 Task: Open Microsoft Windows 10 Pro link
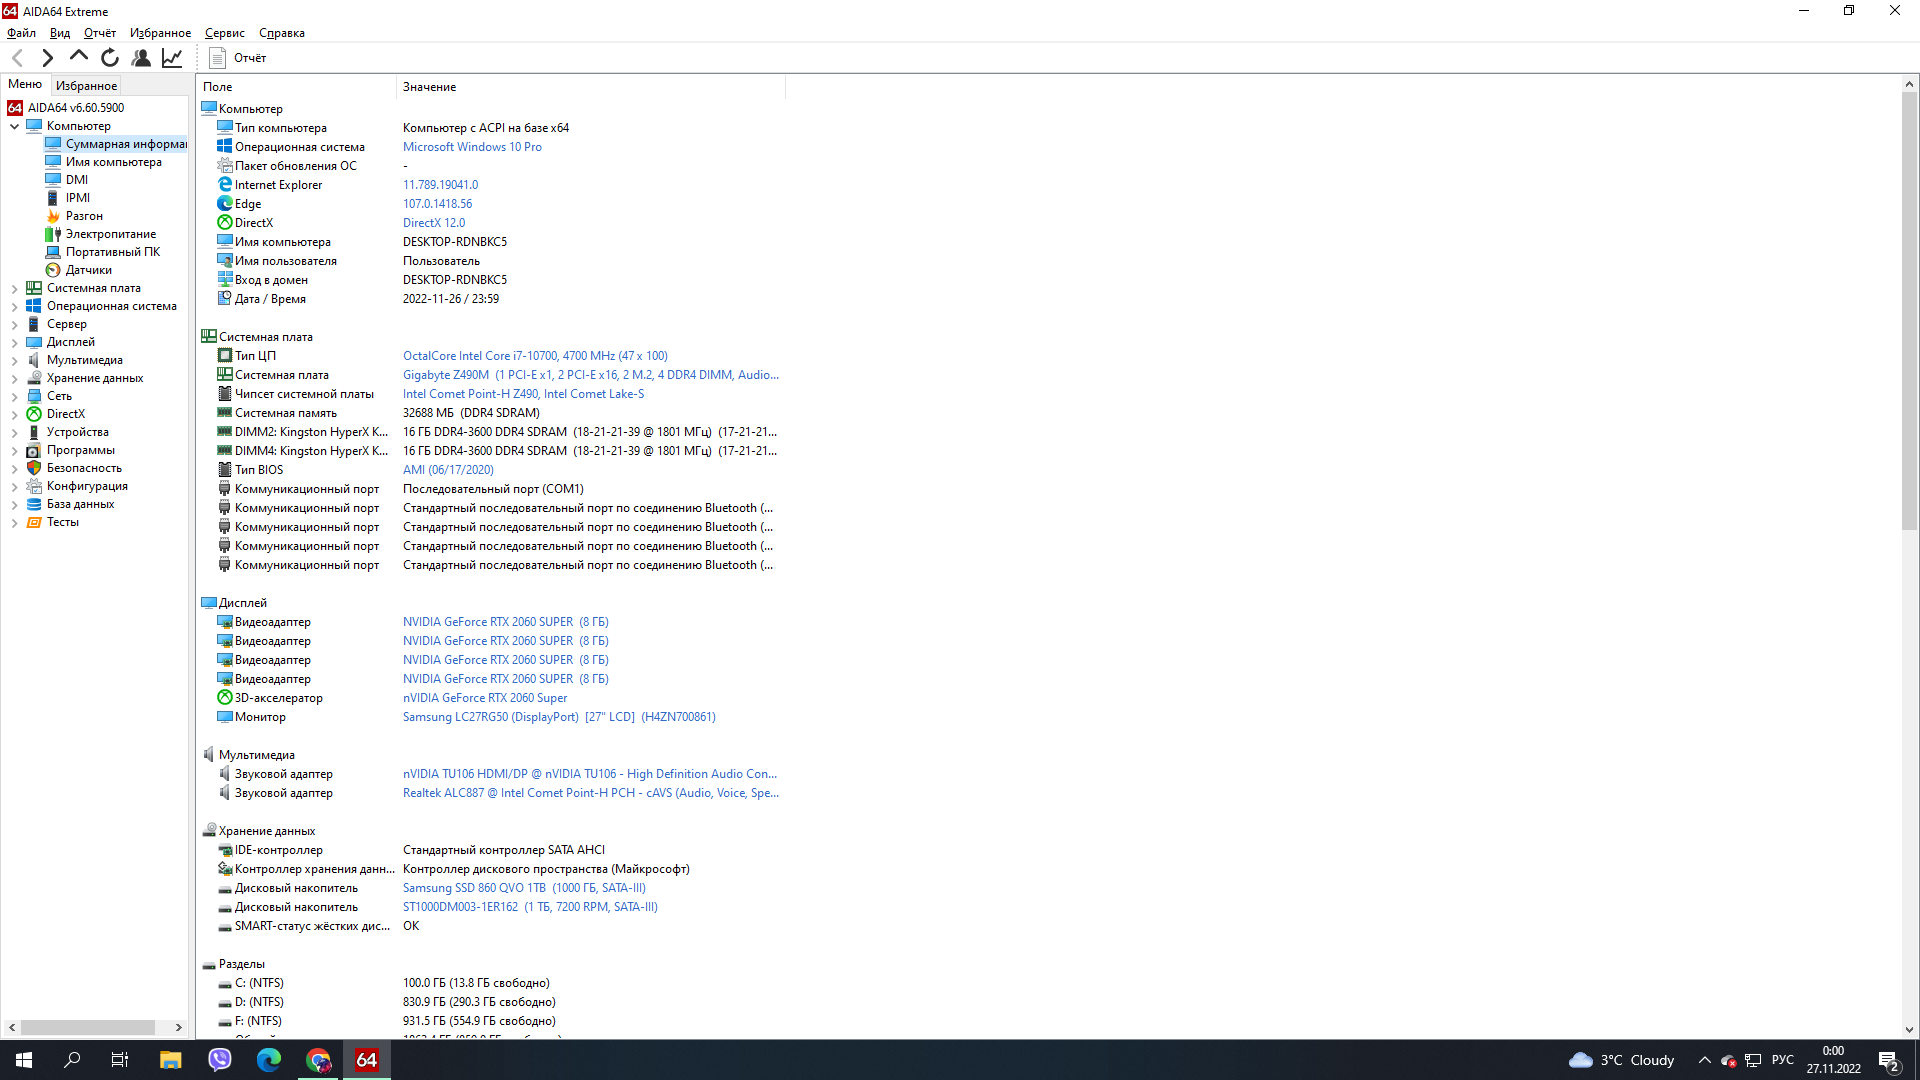(x=472, y=147)
